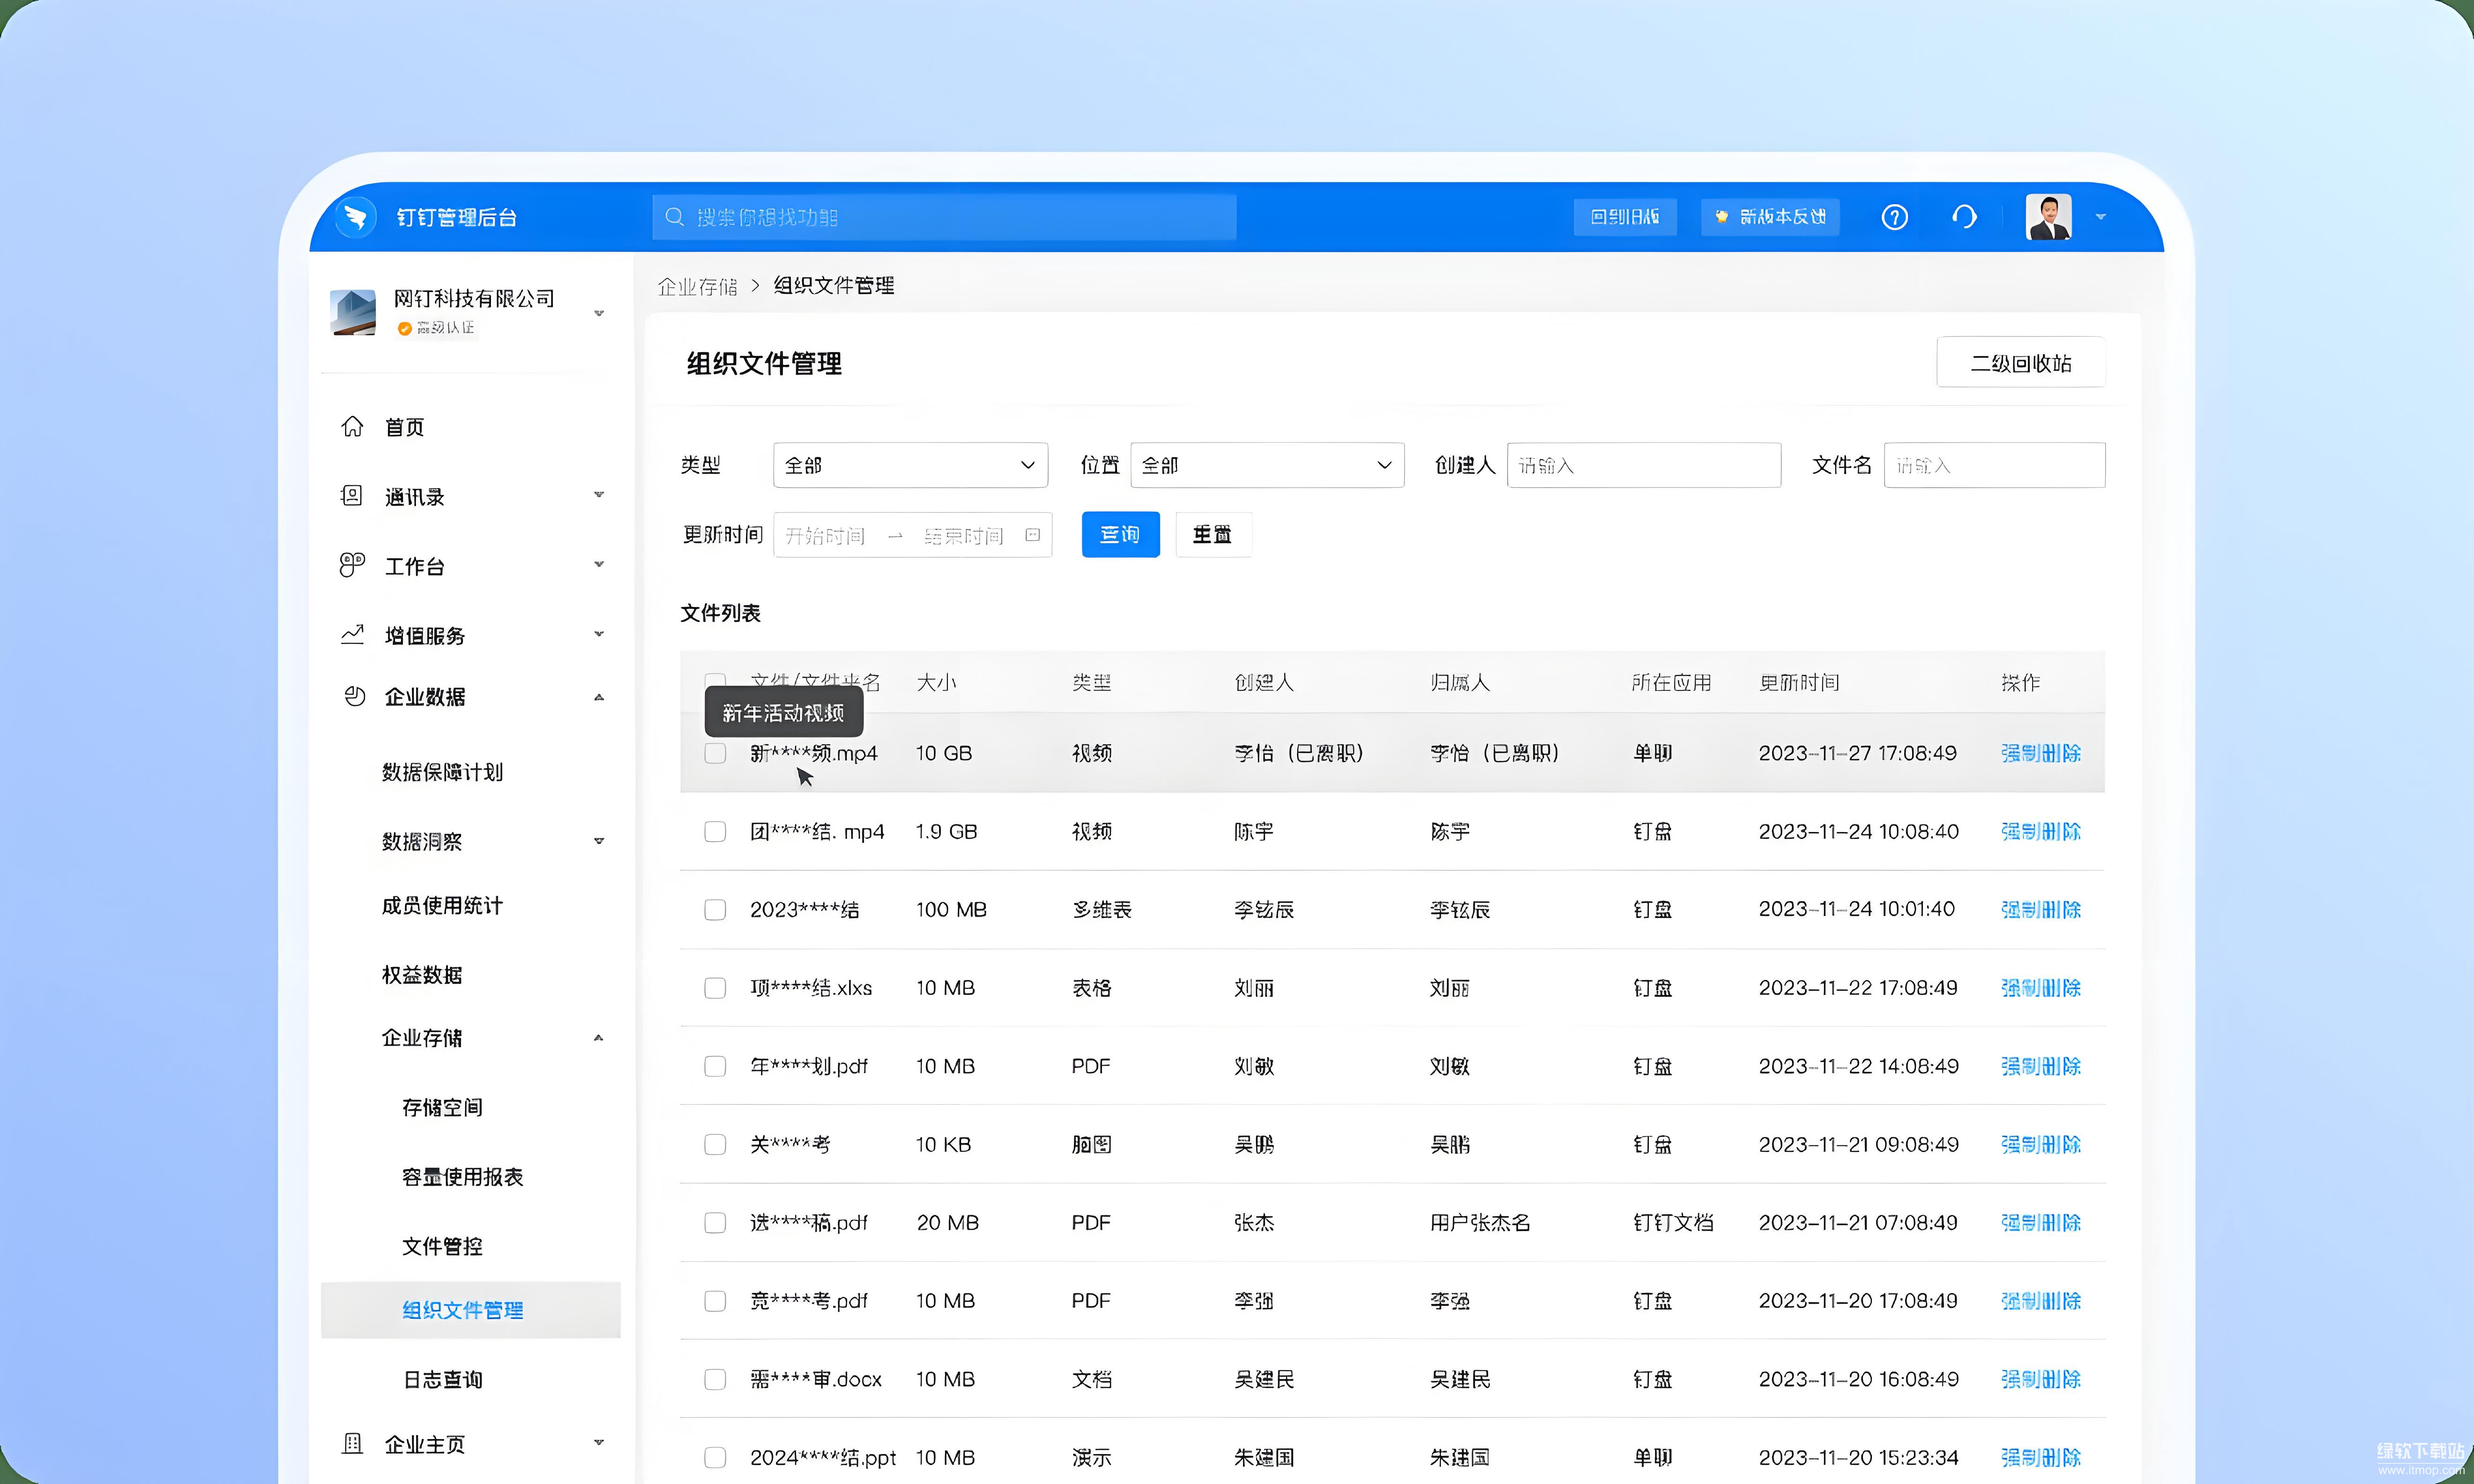The width and height of the screenshot is (2474, 1484).
Task: Open the user avatar in header
Action: click(x=2048, y=217)
